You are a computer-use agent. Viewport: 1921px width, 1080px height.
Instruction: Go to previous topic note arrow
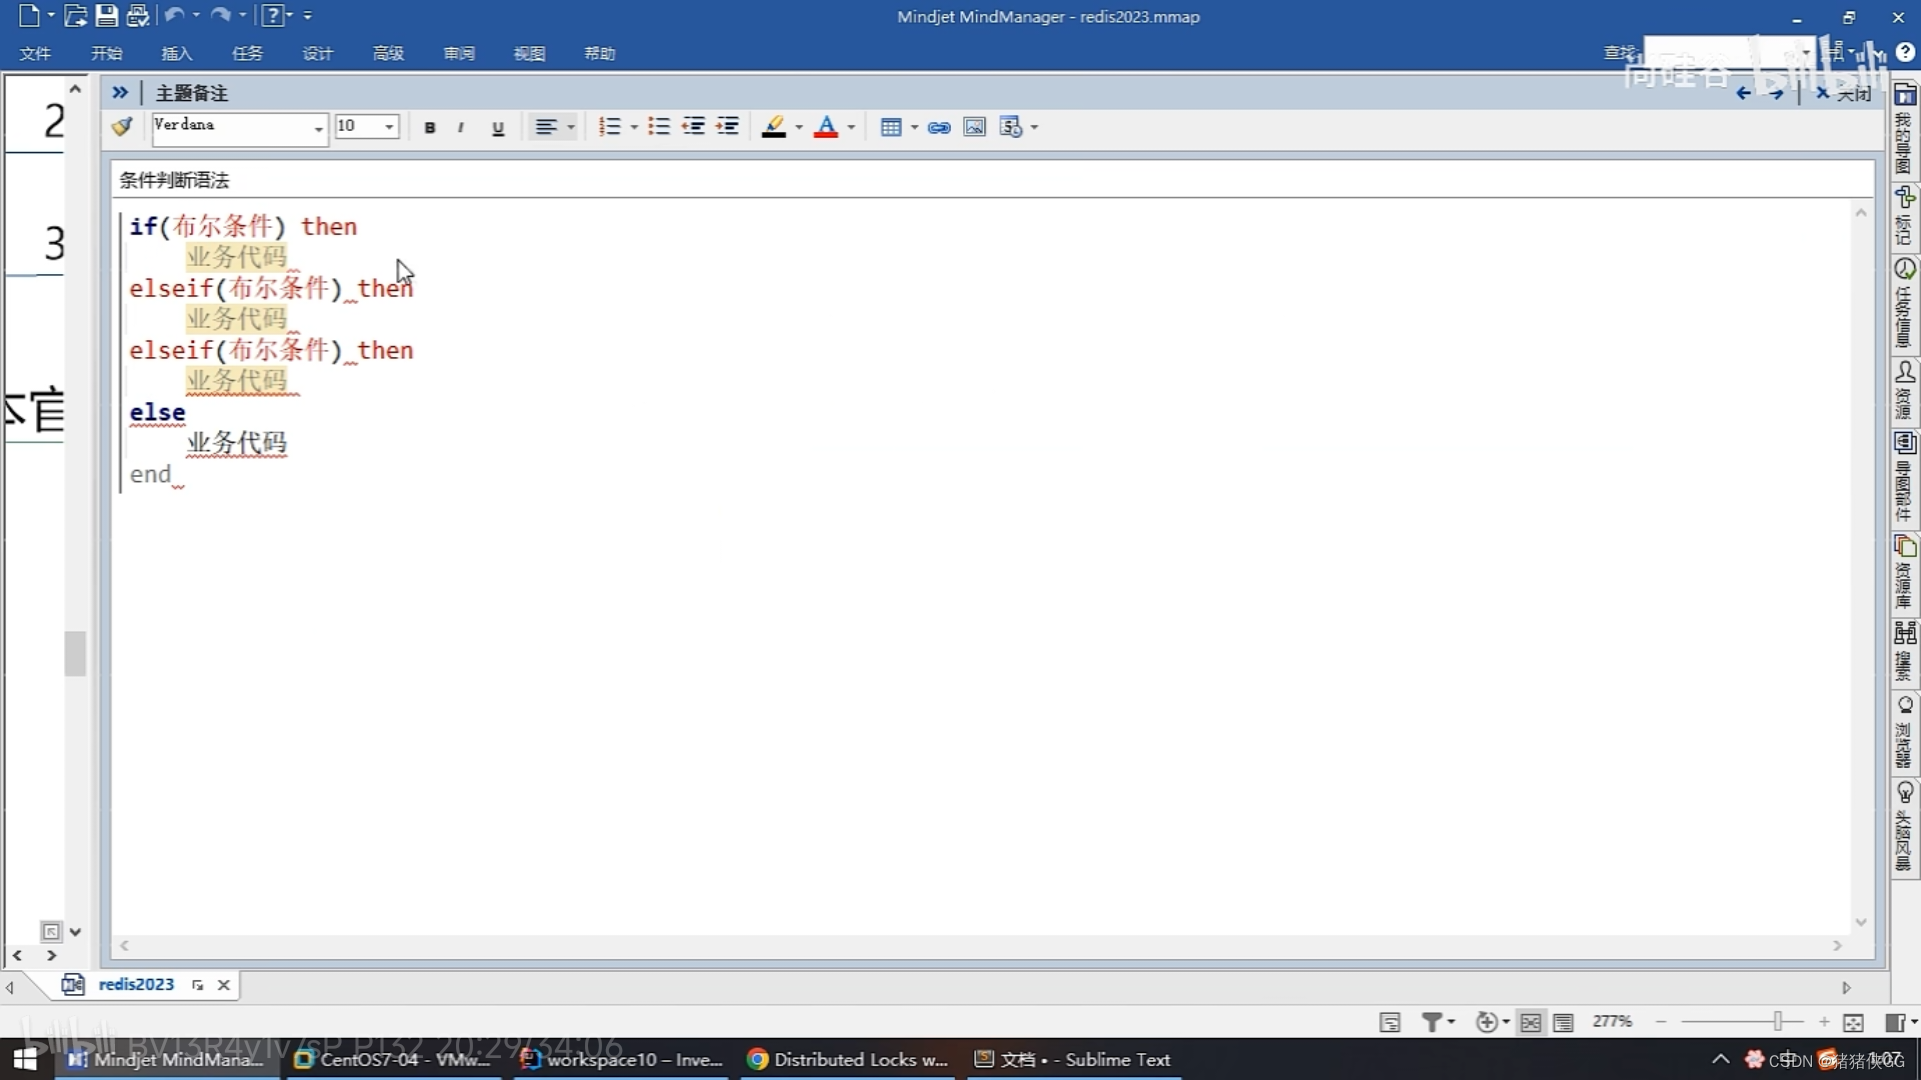click(1743, 93)
